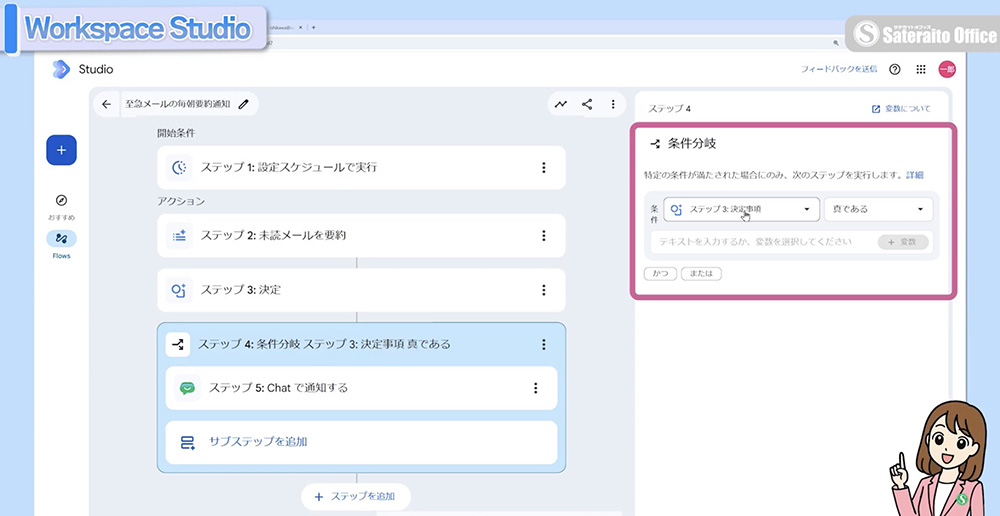
Task: Open a new browser tab with plus
Action: [x=313, y=27]
